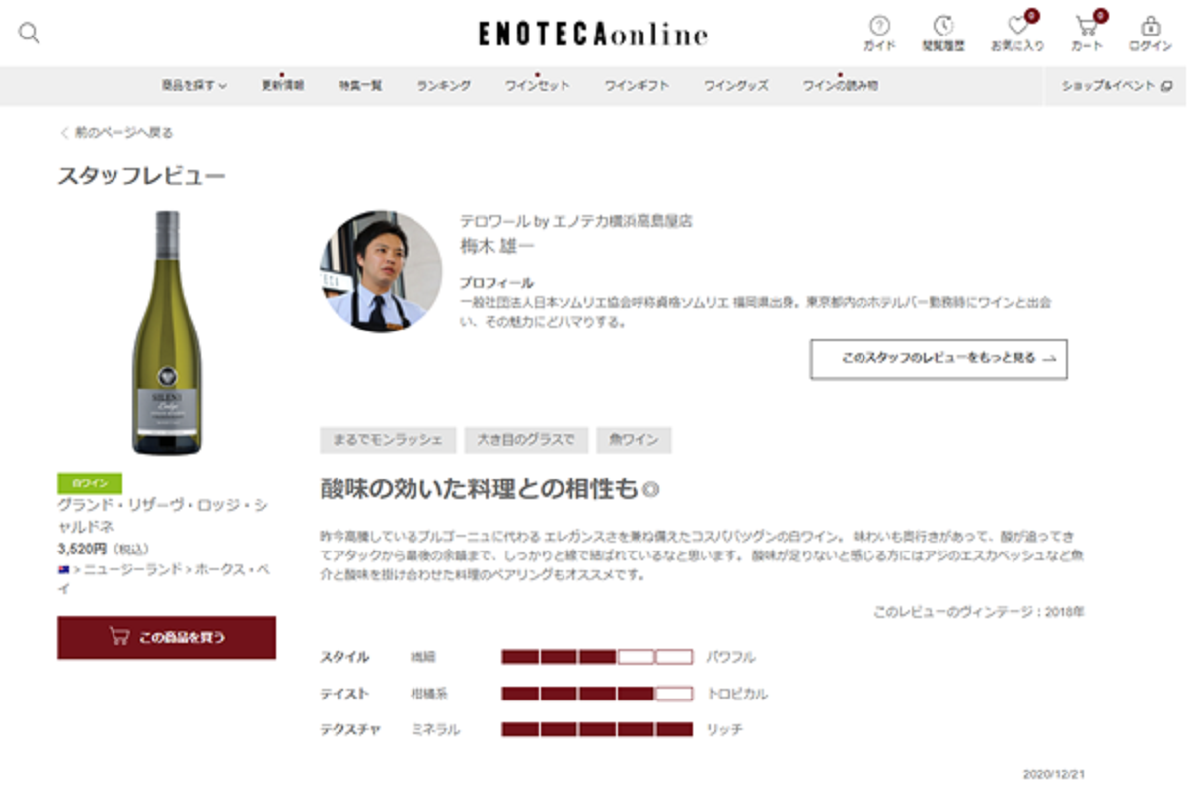
Task: Go back via 前のページへ戻る link
Action: (116, 132)
